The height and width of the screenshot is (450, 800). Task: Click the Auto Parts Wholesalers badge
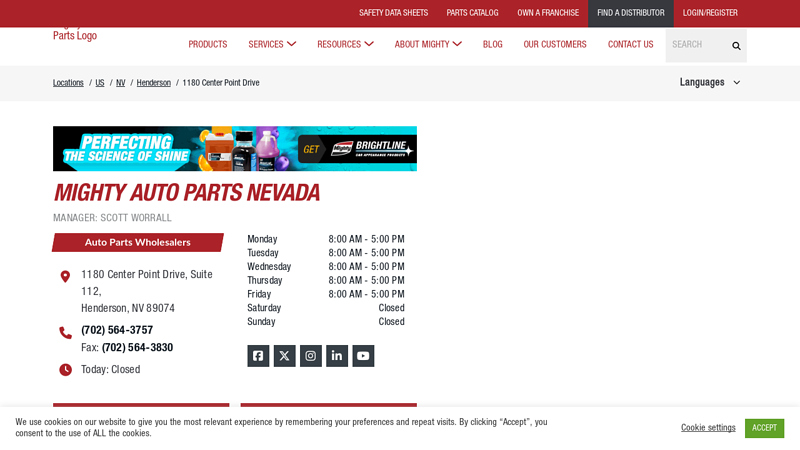coord(138,242)
